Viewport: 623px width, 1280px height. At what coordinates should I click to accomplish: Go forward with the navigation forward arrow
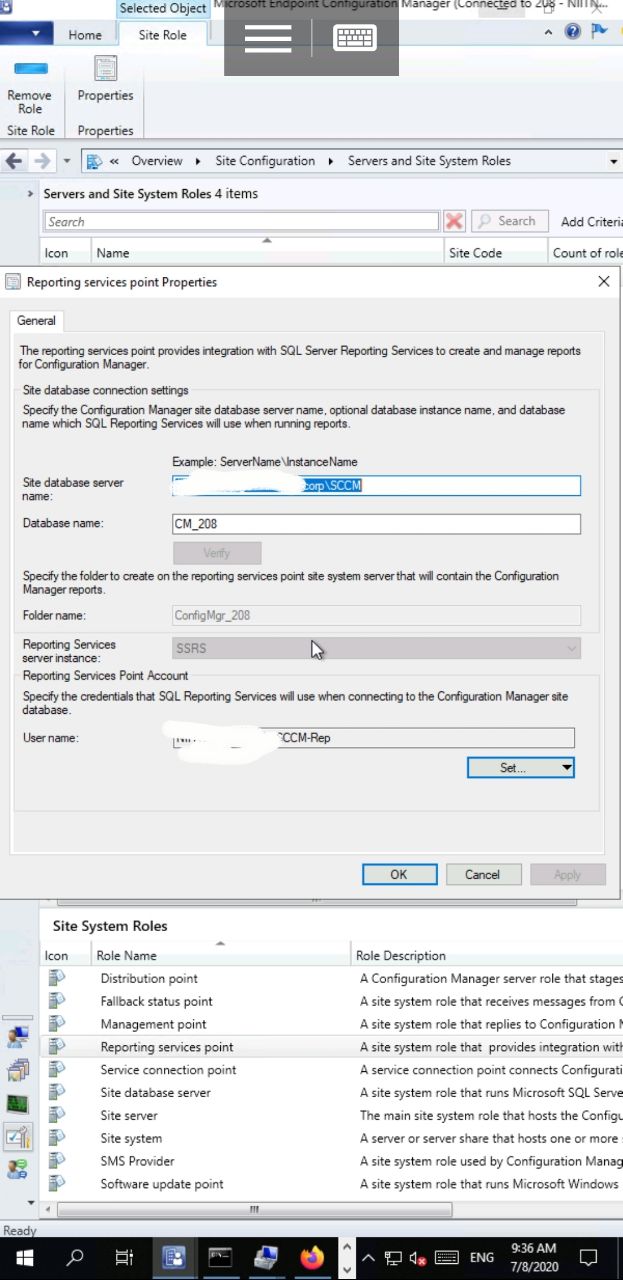42,161
